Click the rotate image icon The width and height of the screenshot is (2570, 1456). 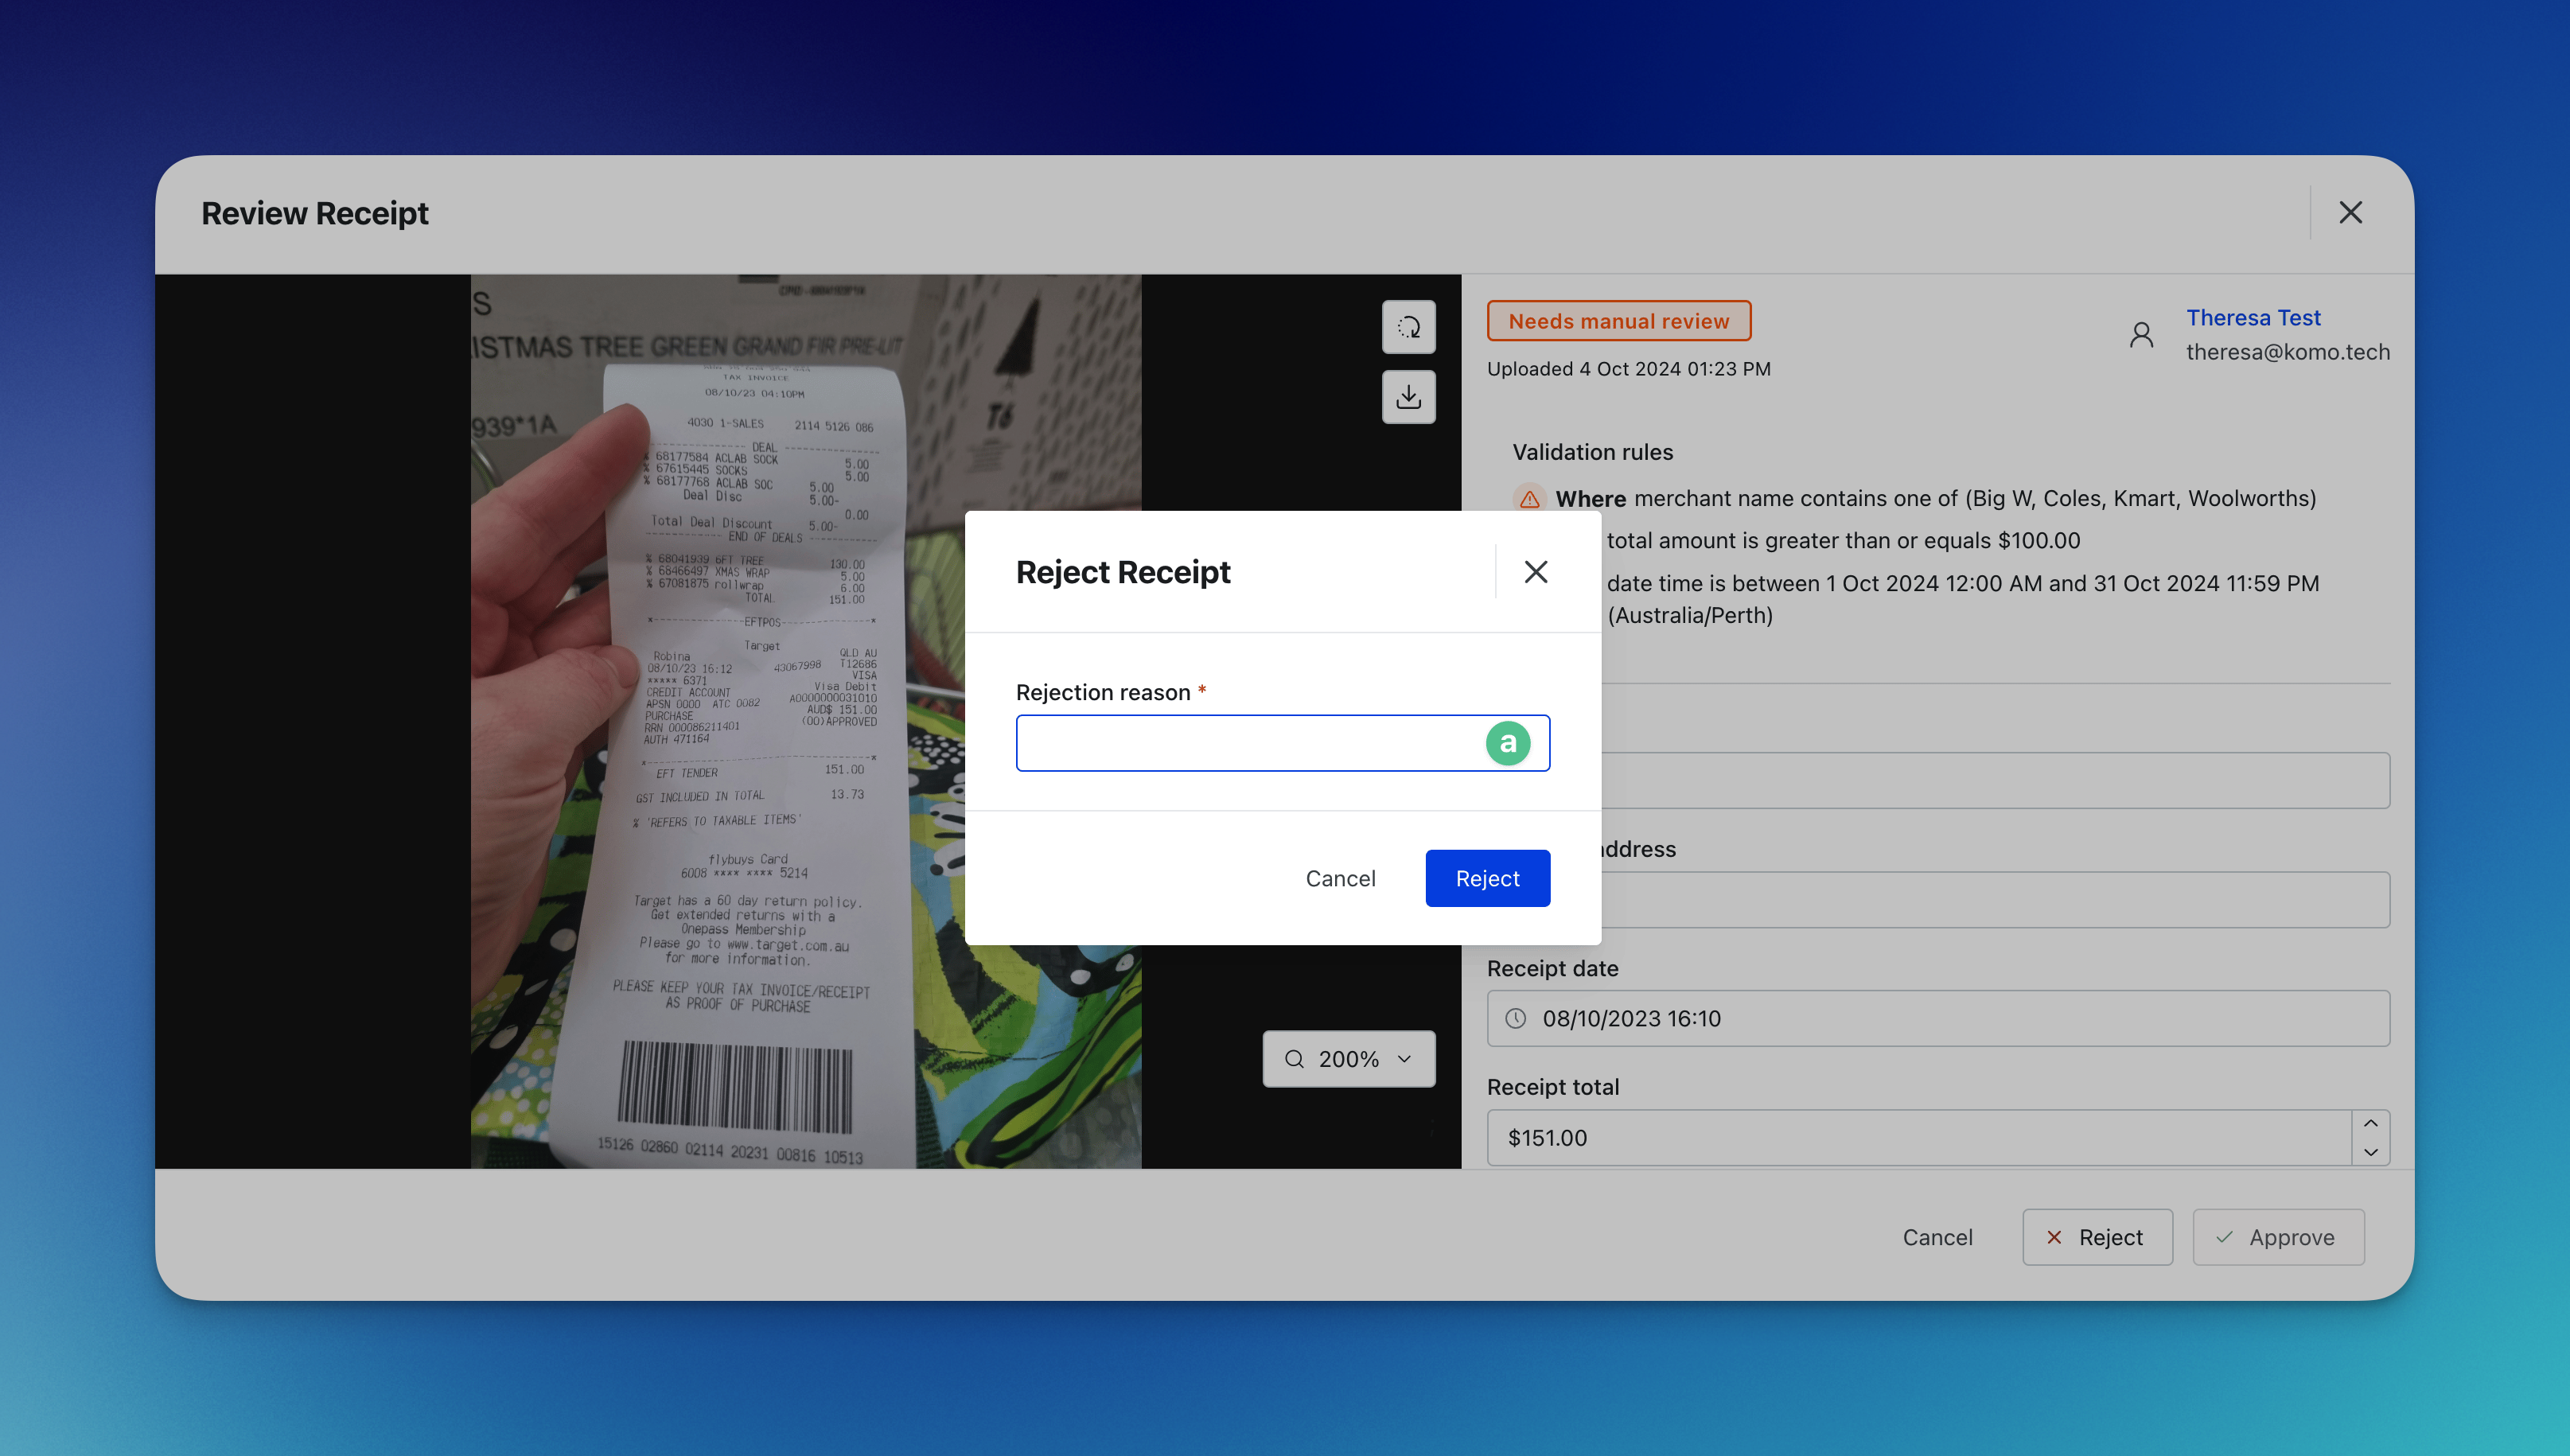(x=1408, y=327)
